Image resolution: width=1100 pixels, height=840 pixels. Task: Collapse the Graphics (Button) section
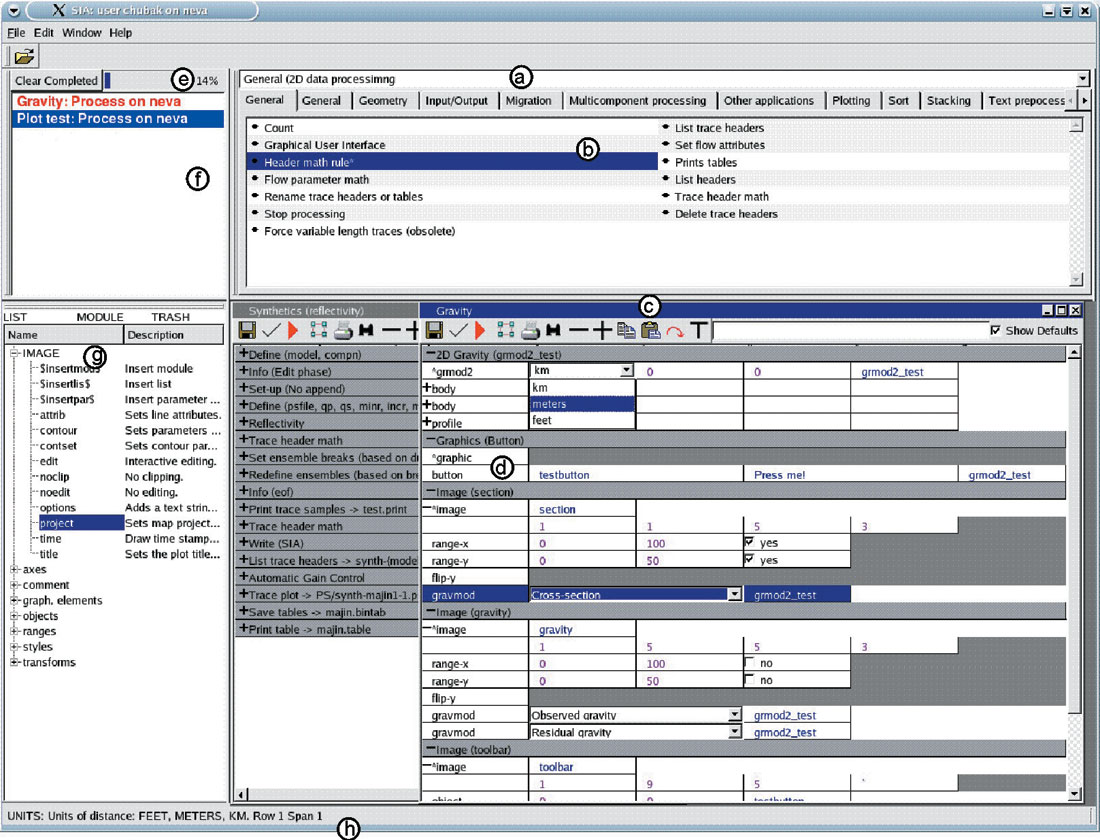tap(431, 440)
